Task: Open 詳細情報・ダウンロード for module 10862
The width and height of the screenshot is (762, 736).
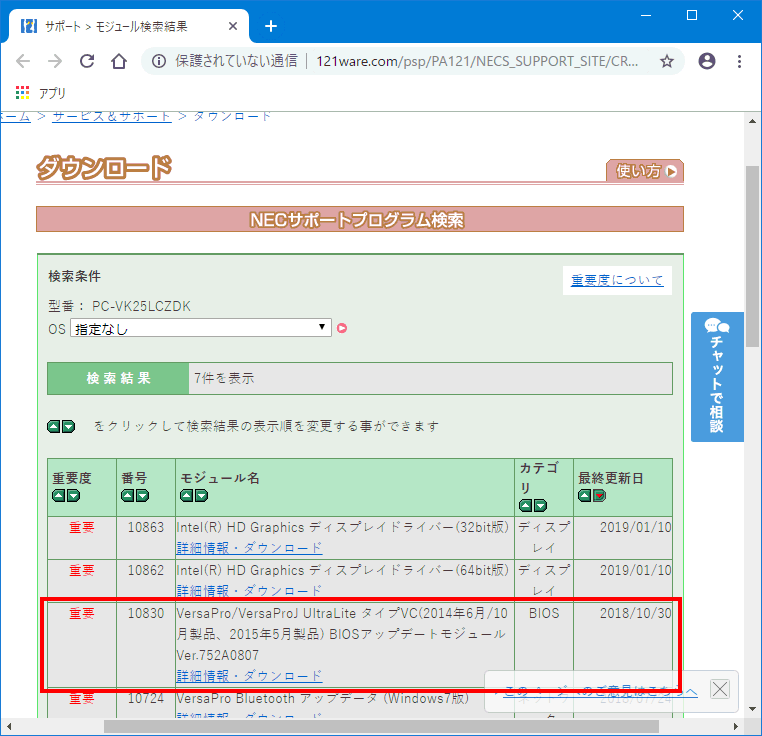Action: pos(249,591)
